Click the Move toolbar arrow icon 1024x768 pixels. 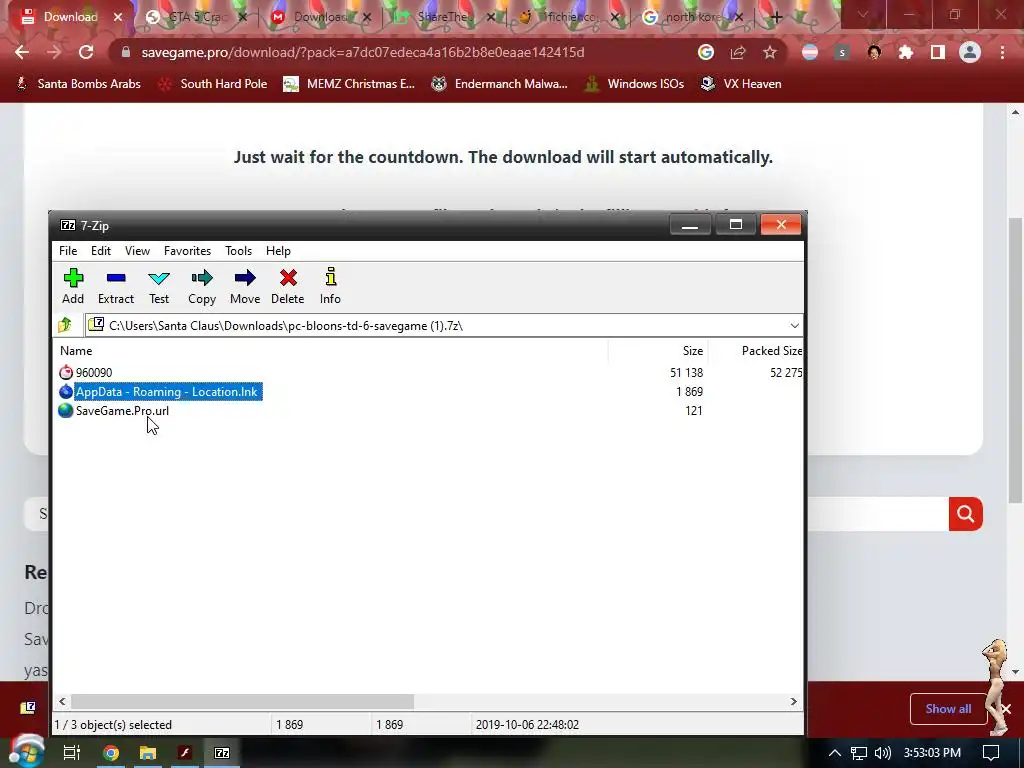(245, 286)
